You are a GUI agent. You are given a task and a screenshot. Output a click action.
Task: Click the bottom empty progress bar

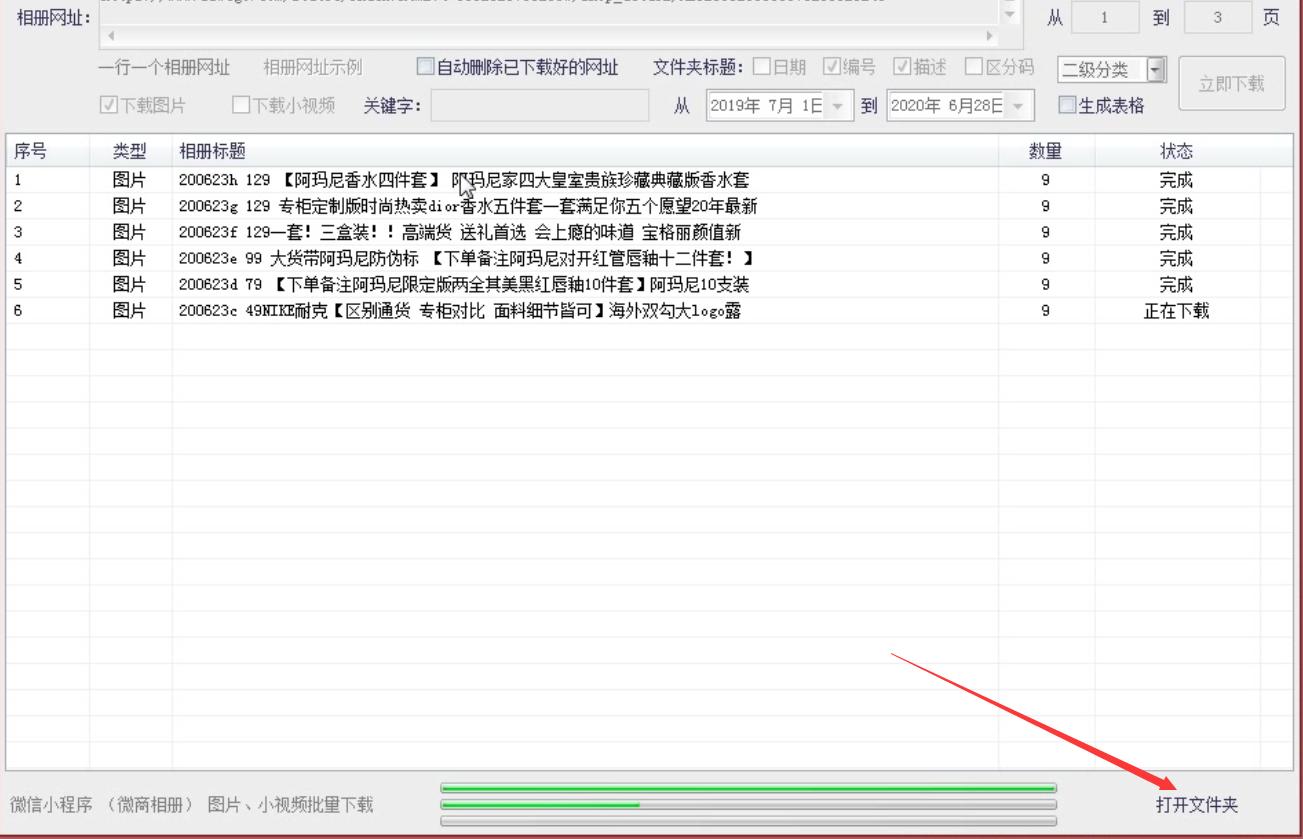point(748,821)
